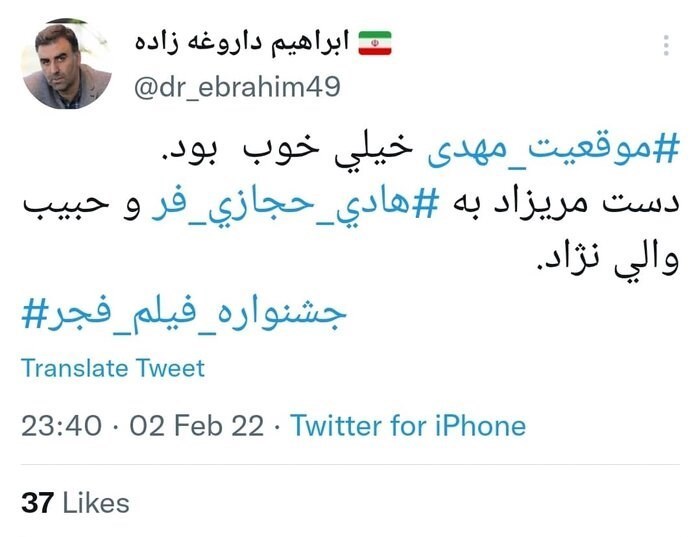Click Translate Tweet

(113, 367)
